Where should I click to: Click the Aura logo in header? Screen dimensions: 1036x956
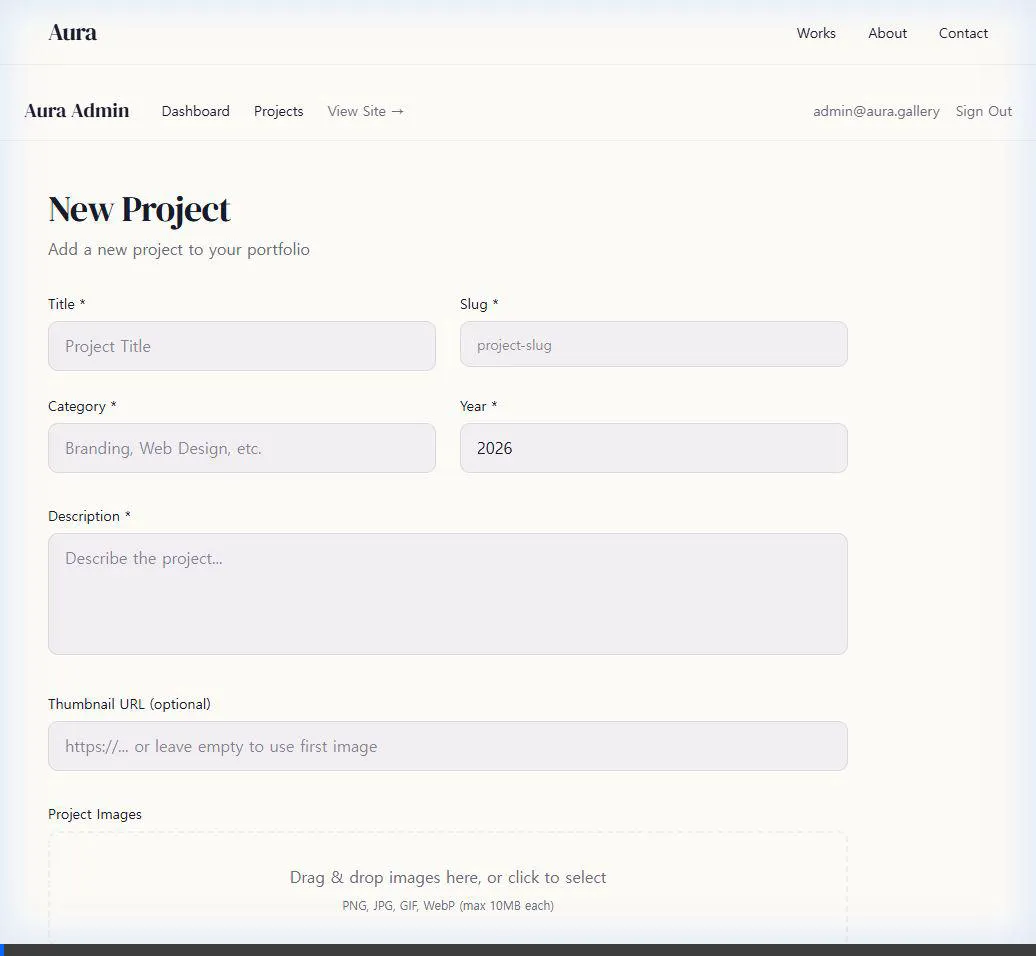tap(72, 32)
